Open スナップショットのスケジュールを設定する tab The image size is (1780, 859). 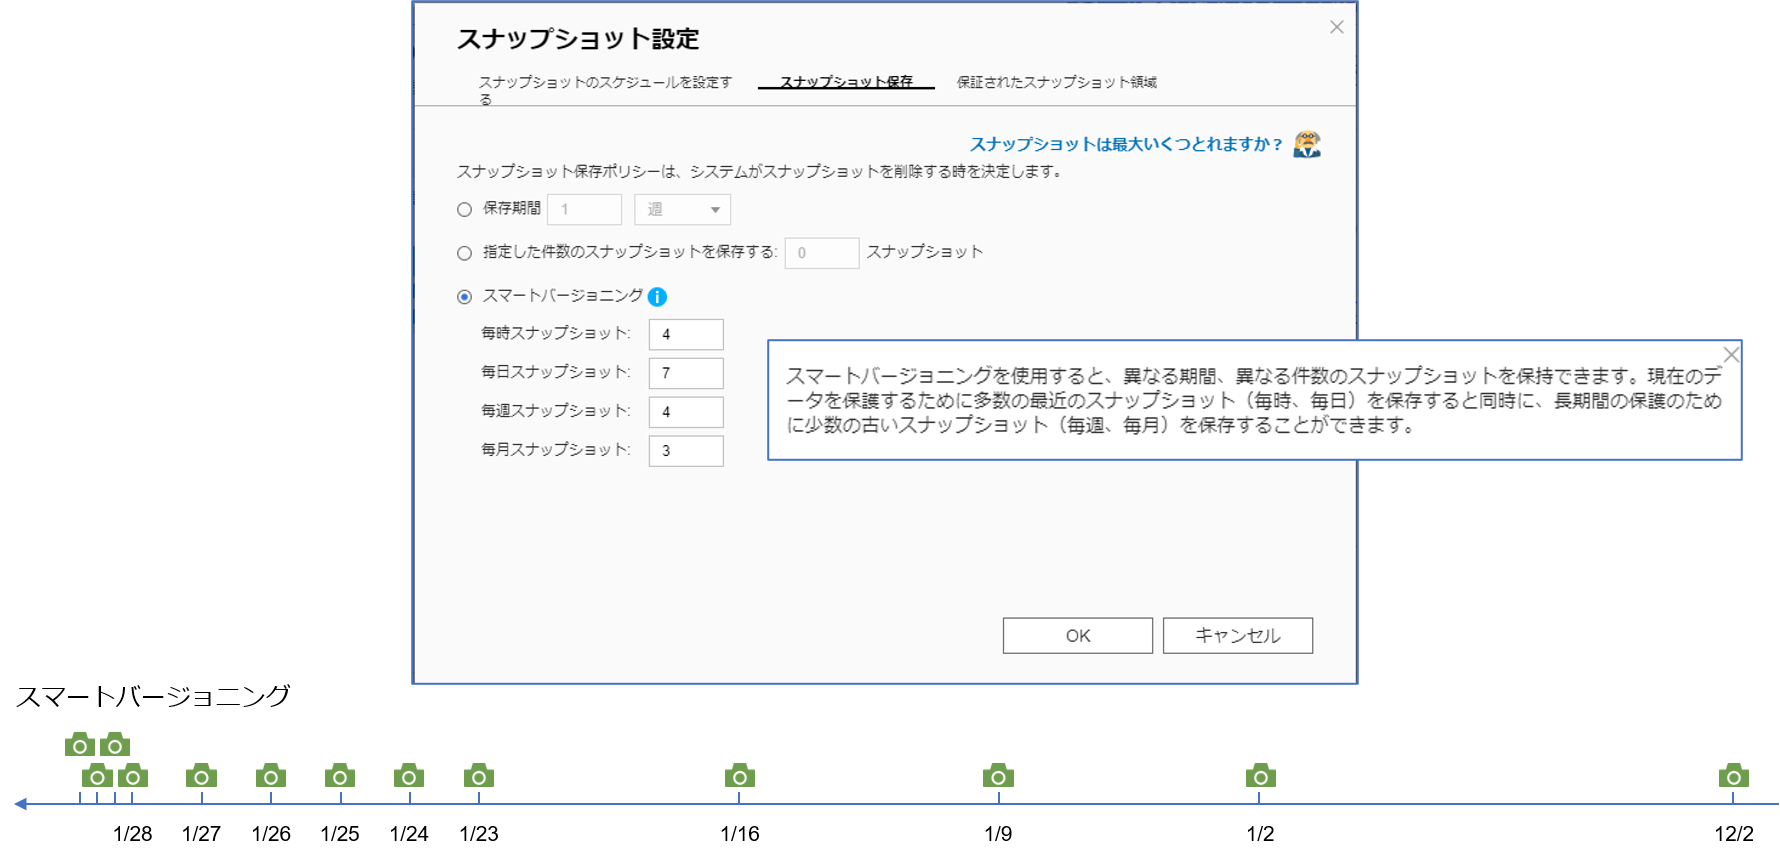coord(604,83)
